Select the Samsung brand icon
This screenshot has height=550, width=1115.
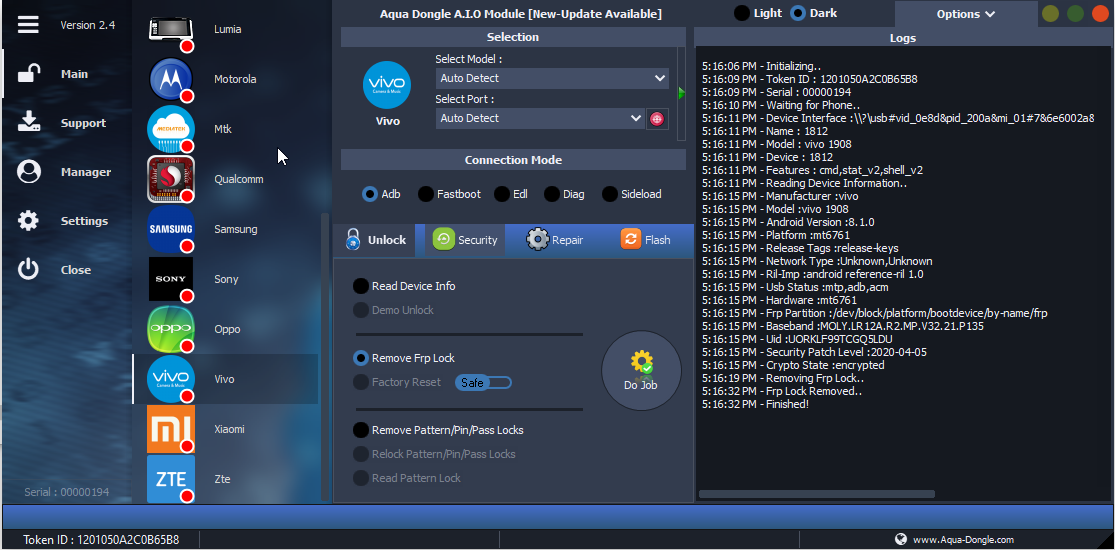click(170, 229)
